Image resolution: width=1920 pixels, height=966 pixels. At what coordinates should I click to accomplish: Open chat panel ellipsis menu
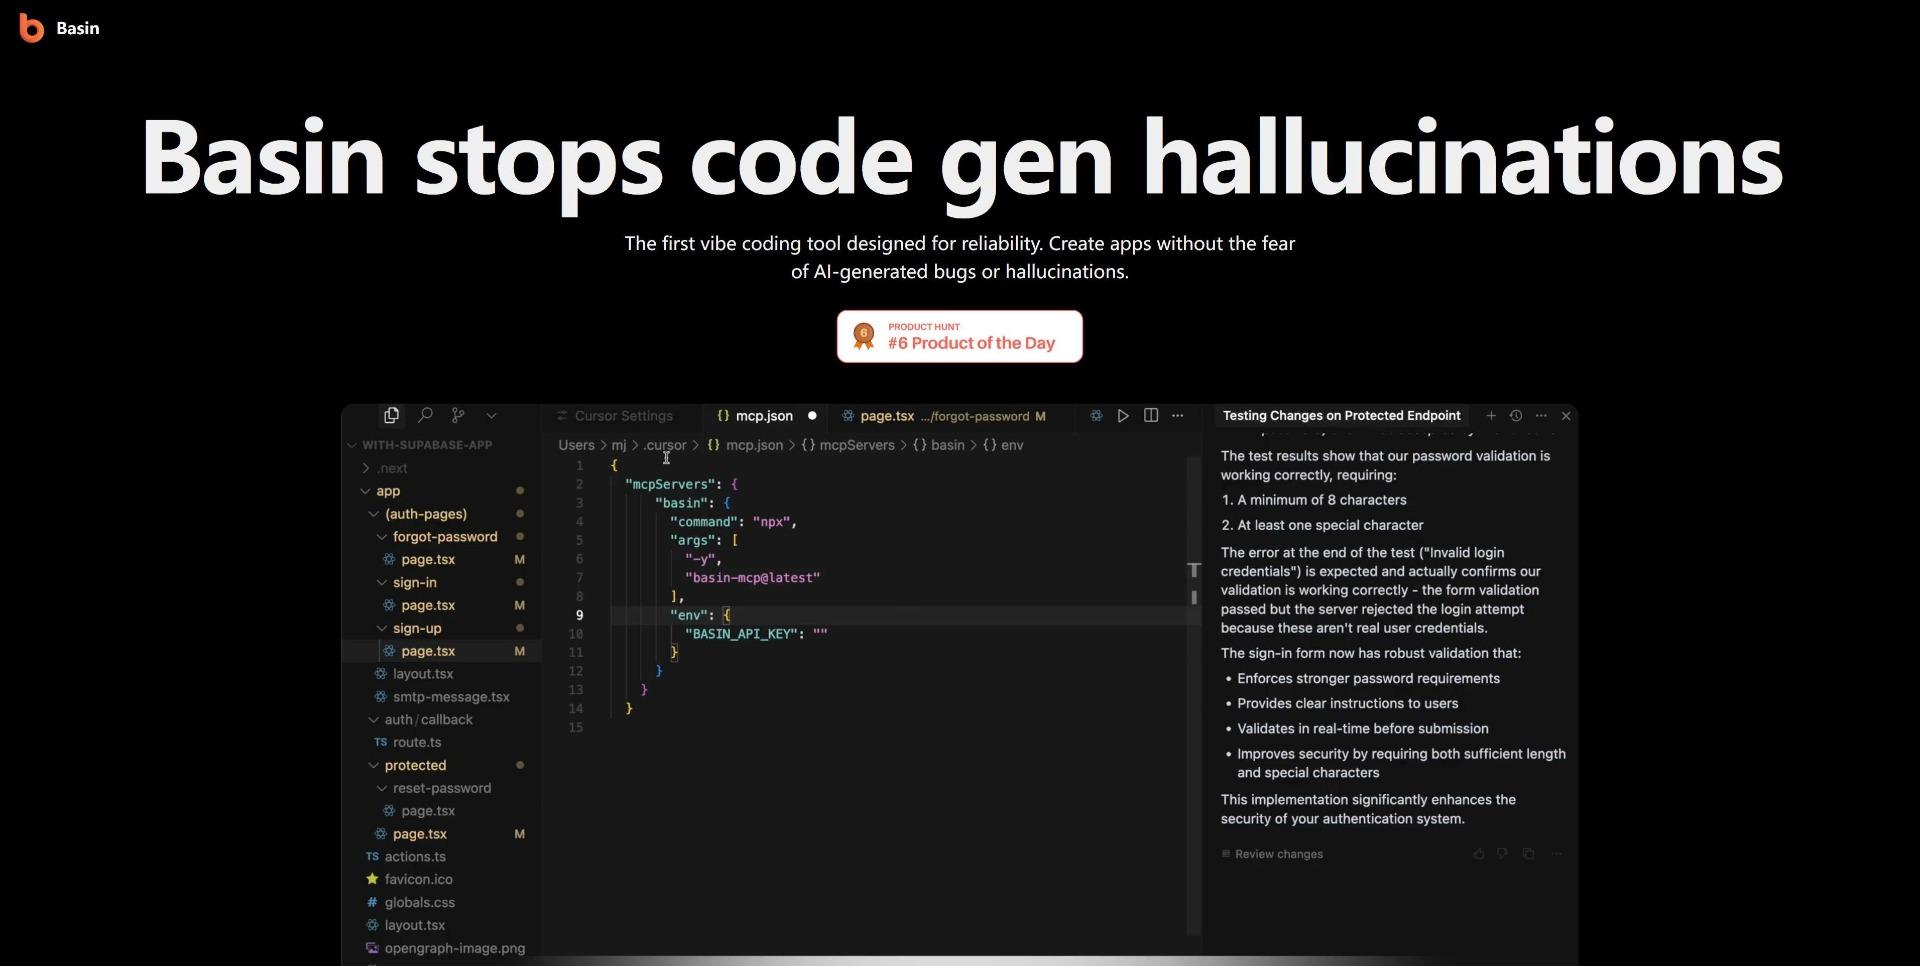tap(1541, 416)
